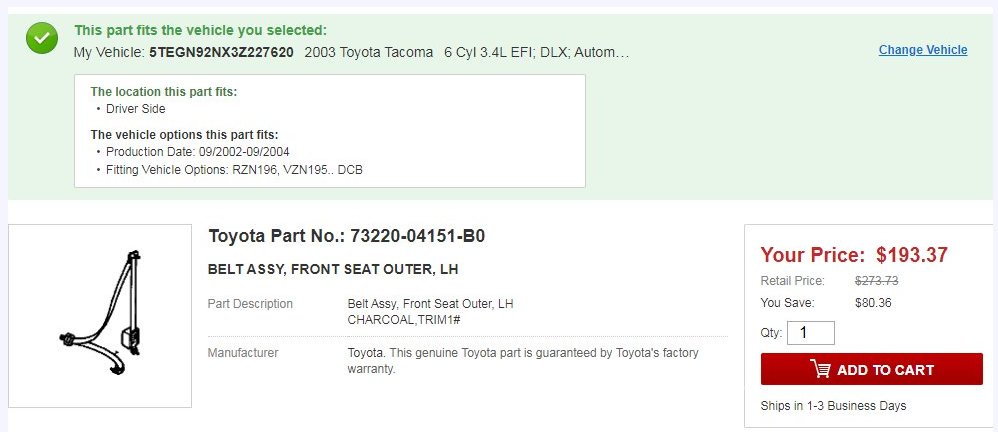Click the green checkmark fitment icon
The width and height of the screenshot is (998, 432).
coord(42,38)
